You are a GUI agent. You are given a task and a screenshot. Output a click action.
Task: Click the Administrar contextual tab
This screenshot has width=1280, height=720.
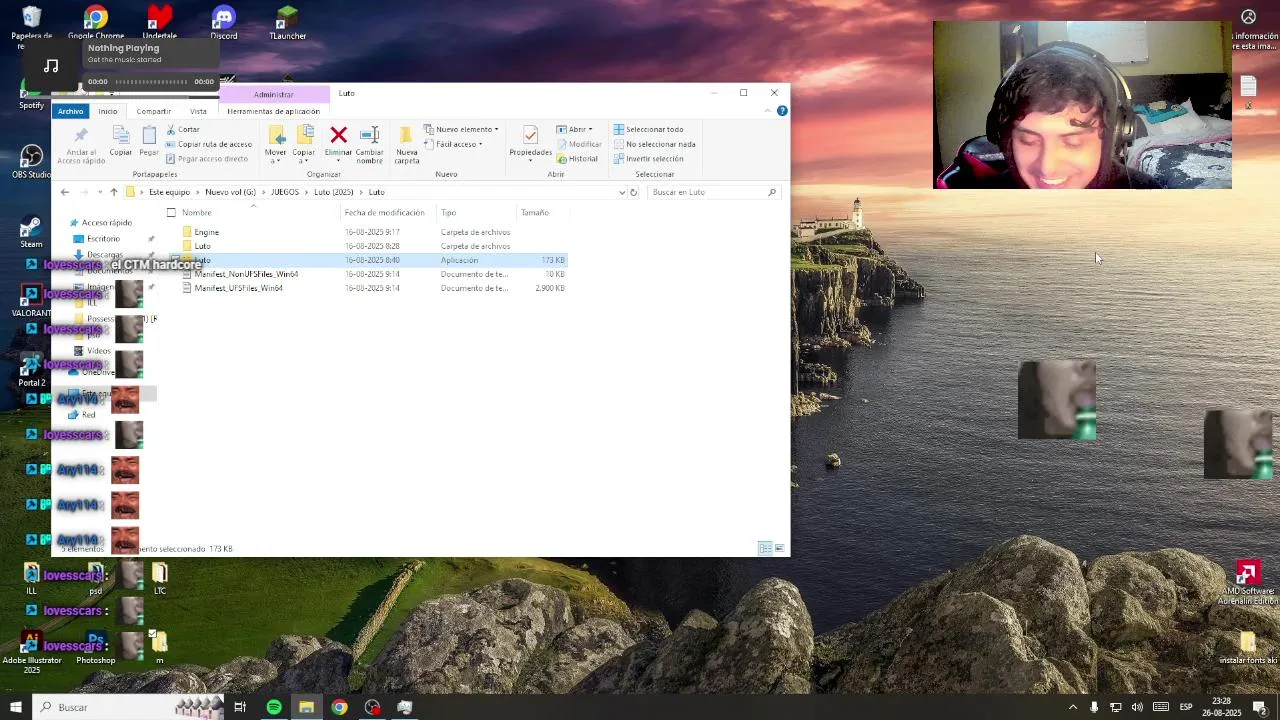pos(273,94)
